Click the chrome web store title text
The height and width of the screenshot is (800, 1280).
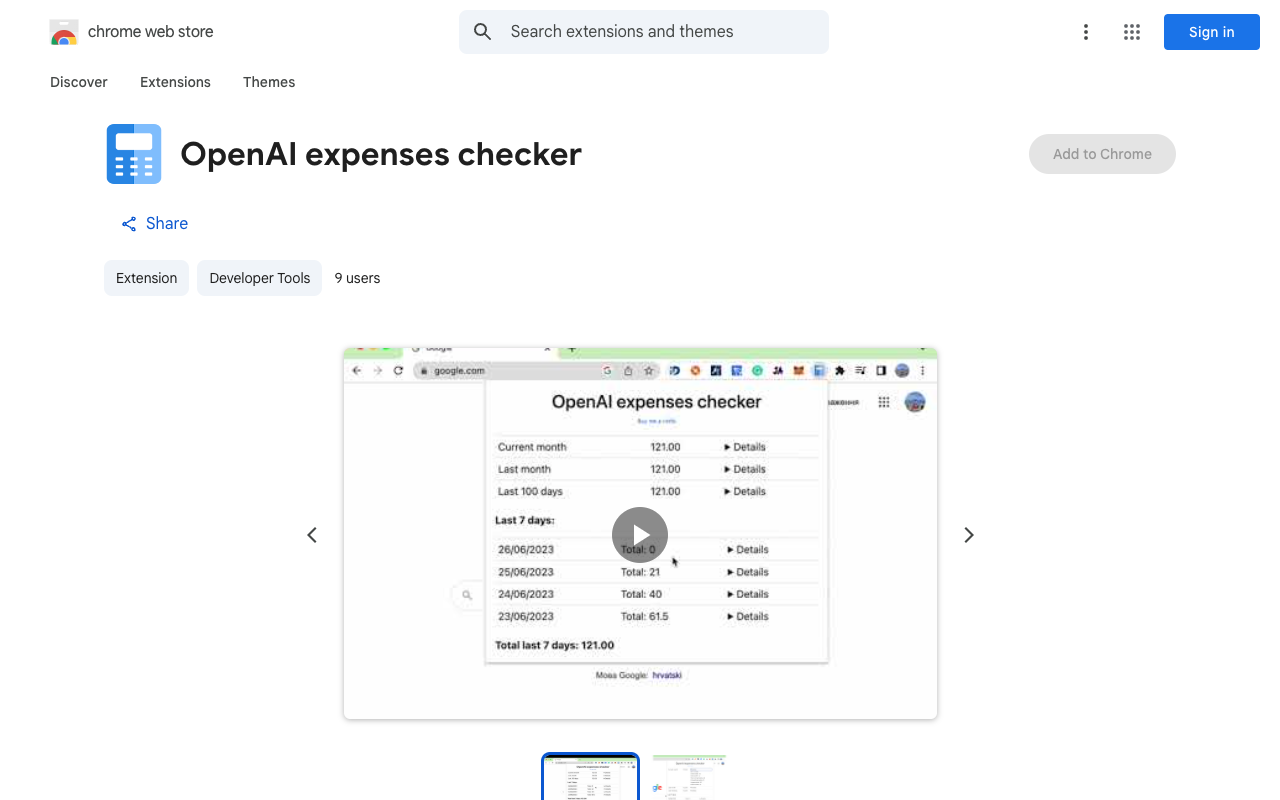point(151,32)
